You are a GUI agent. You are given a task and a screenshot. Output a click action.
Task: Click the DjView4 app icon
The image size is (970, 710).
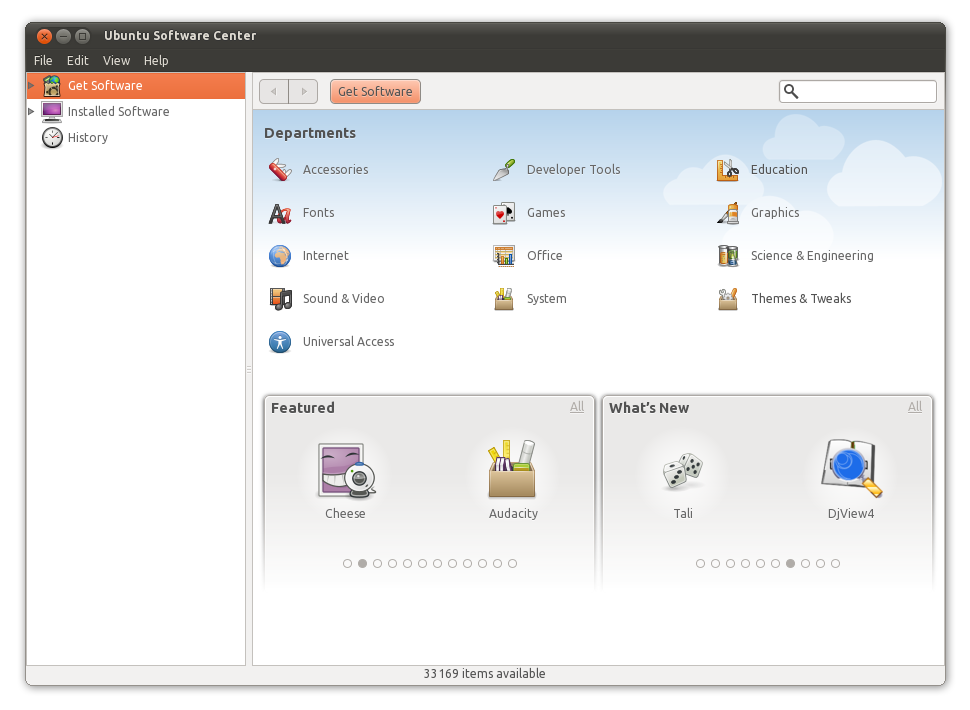pos(851,468)
